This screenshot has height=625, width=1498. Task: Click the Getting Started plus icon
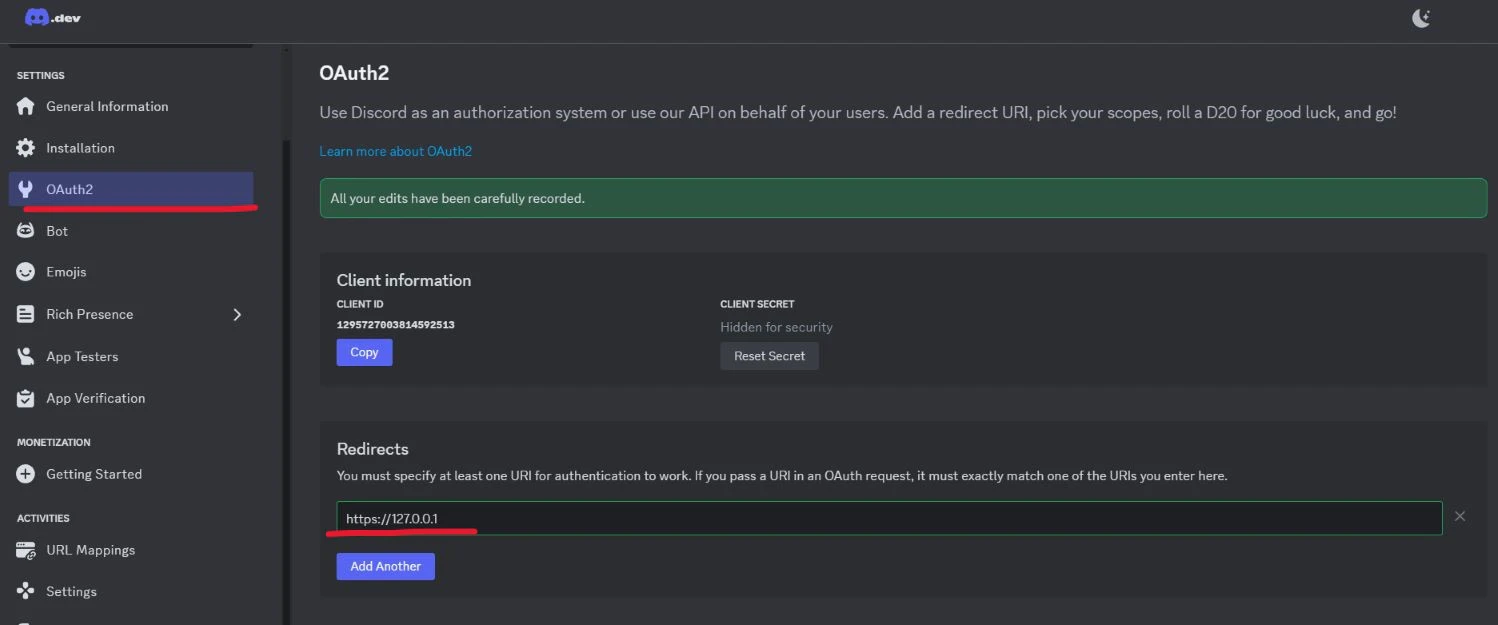coord(26,474)
